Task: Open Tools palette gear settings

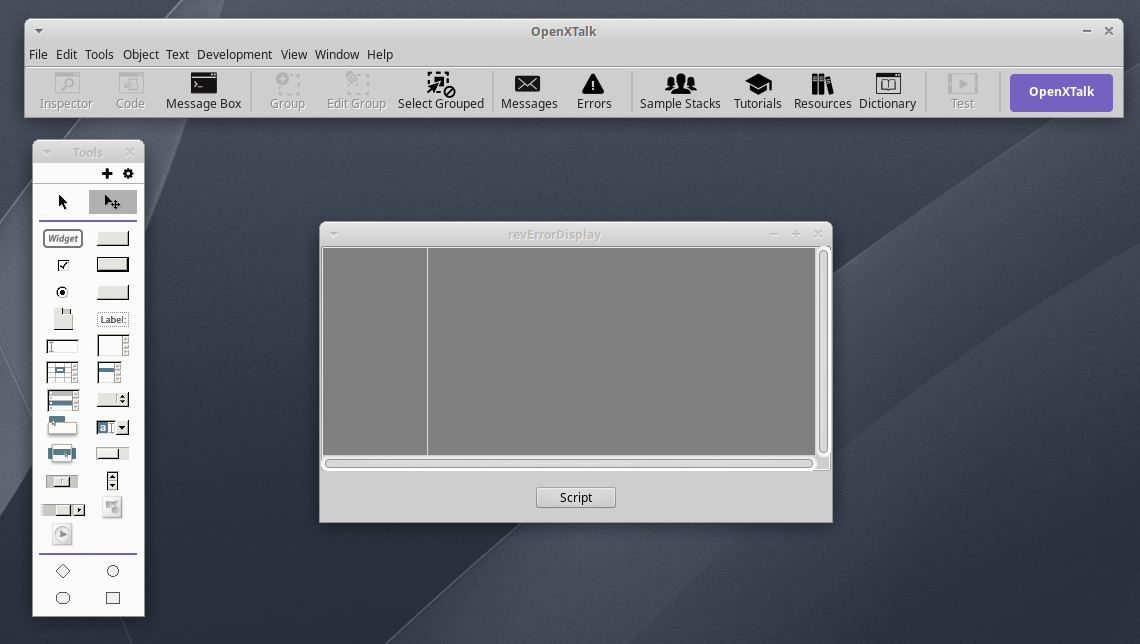Action: coord(129,174)
